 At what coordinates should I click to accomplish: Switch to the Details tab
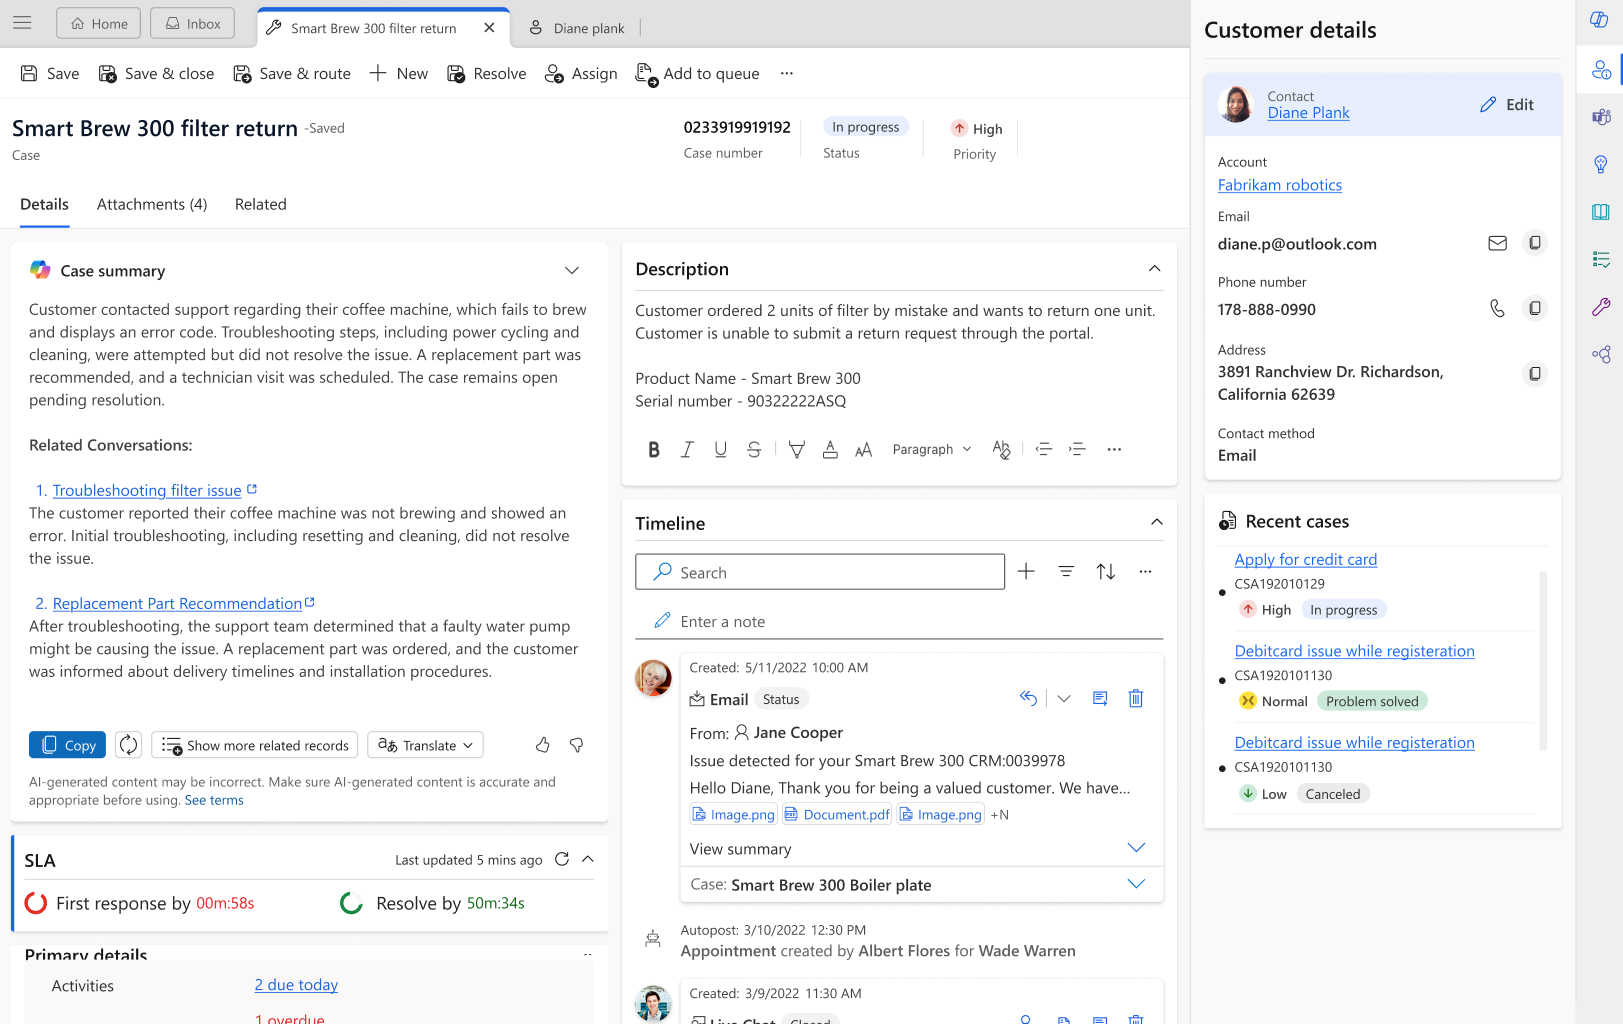(x=45, y=205)
